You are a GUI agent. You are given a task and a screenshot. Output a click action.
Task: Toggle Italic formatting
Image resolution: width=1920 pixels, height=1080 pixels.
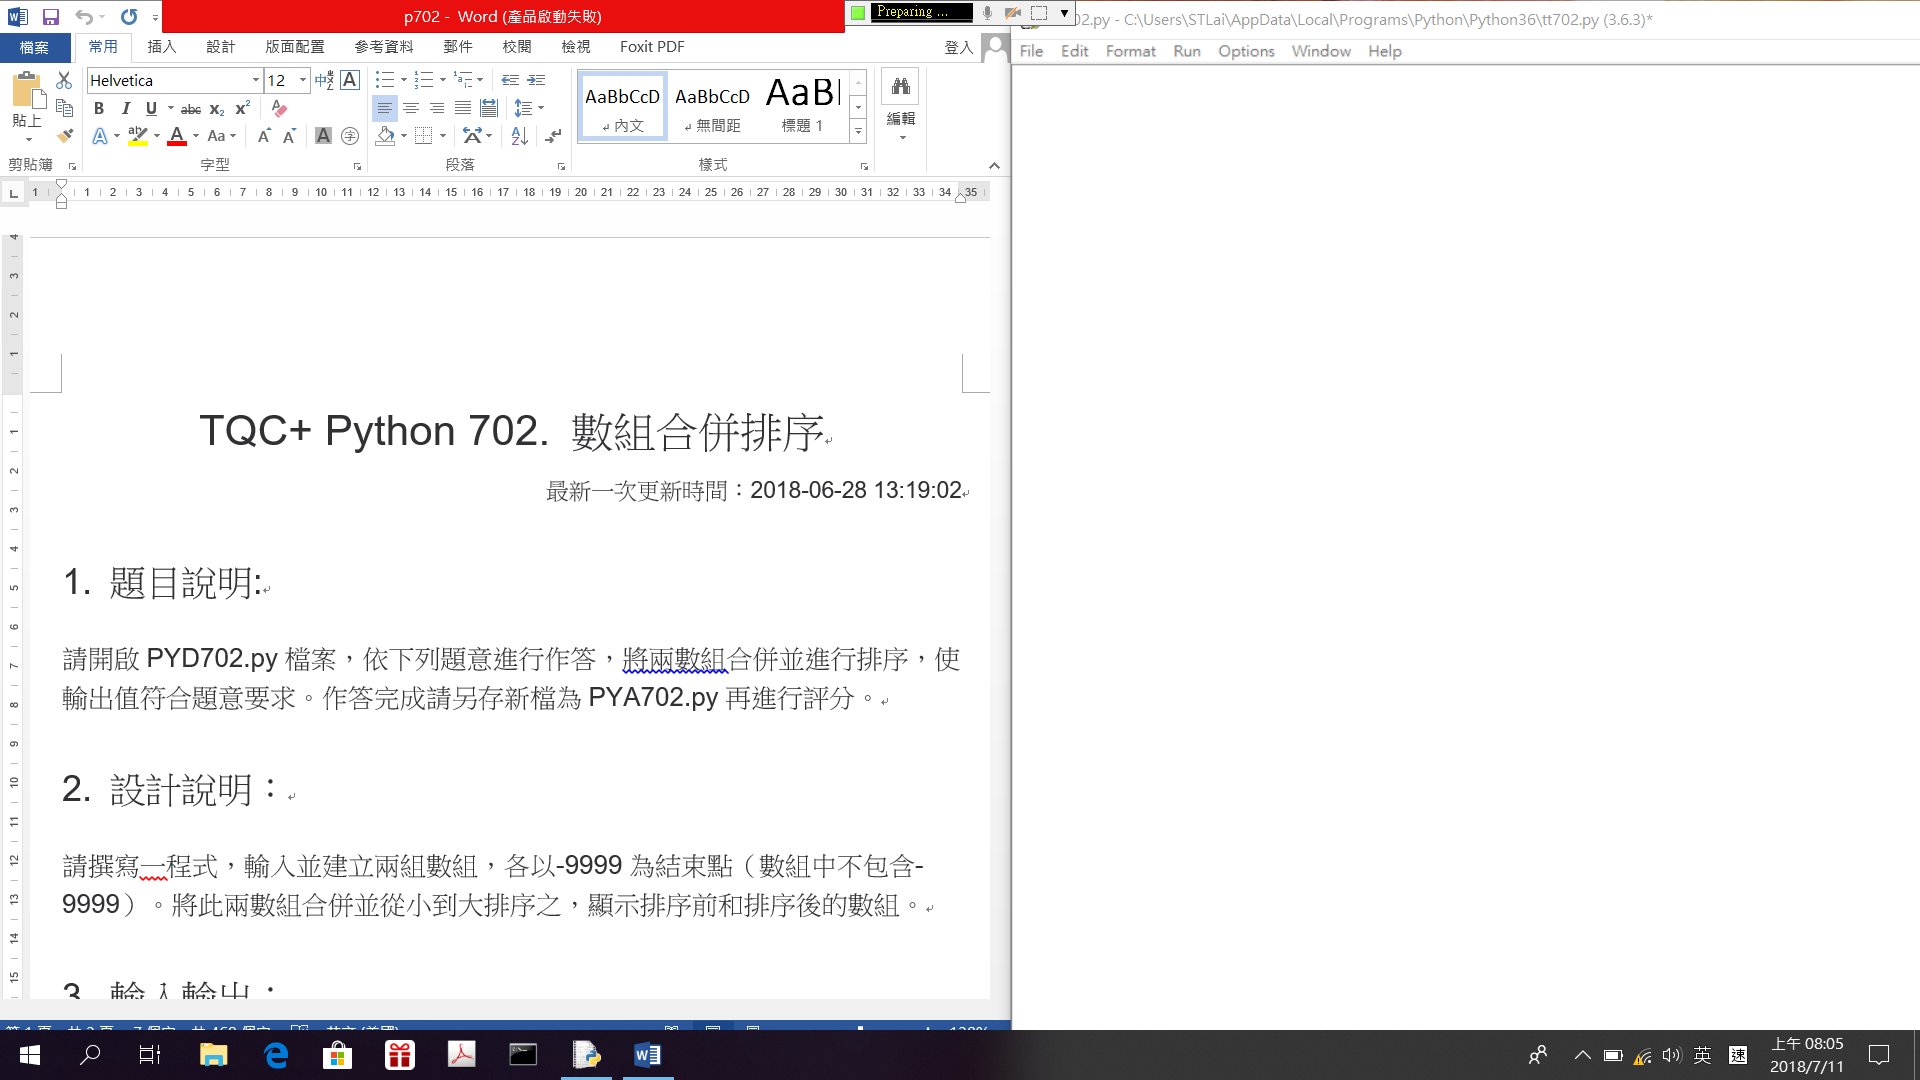[125, 108]
